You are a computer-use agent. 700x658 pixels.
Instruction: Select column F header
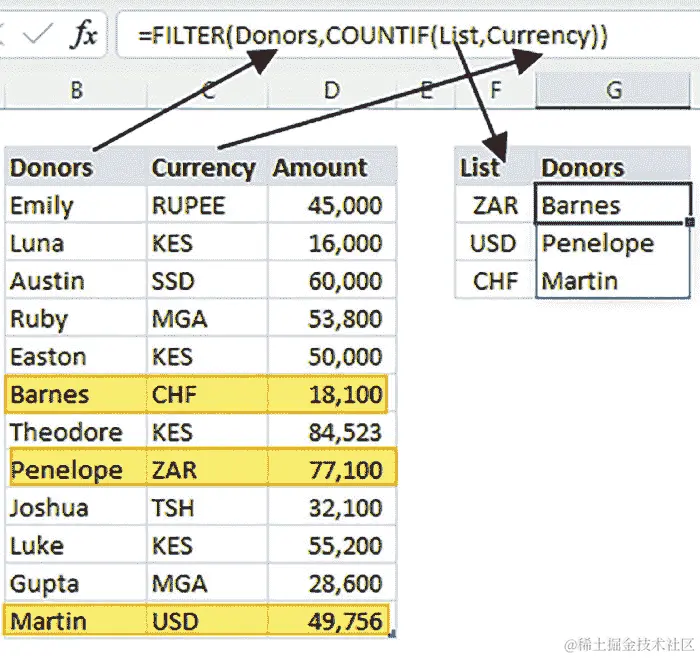[495, 90]
